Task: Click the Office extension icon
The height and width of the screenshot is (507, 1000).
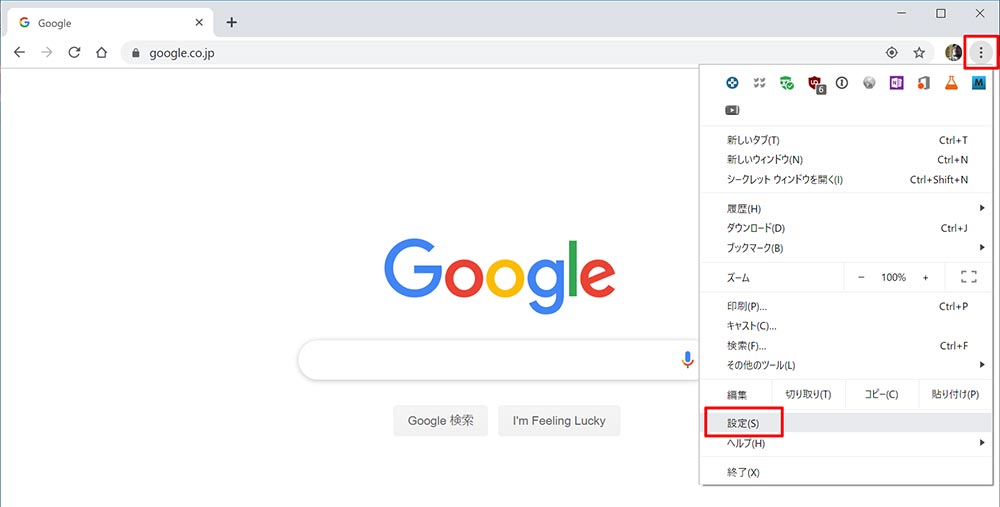Action: pos(924,82)
